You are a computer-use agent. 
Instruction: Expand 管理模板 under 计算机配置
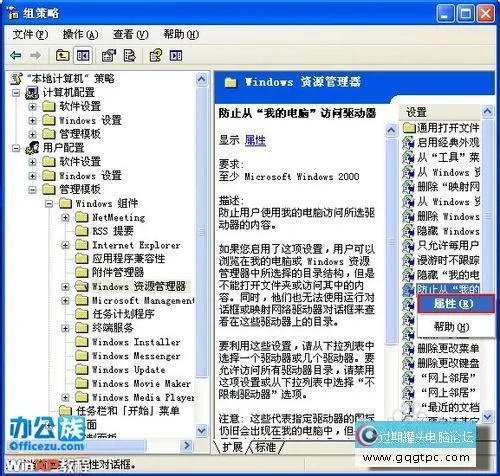pyautogui.click(x=32, y=134)
